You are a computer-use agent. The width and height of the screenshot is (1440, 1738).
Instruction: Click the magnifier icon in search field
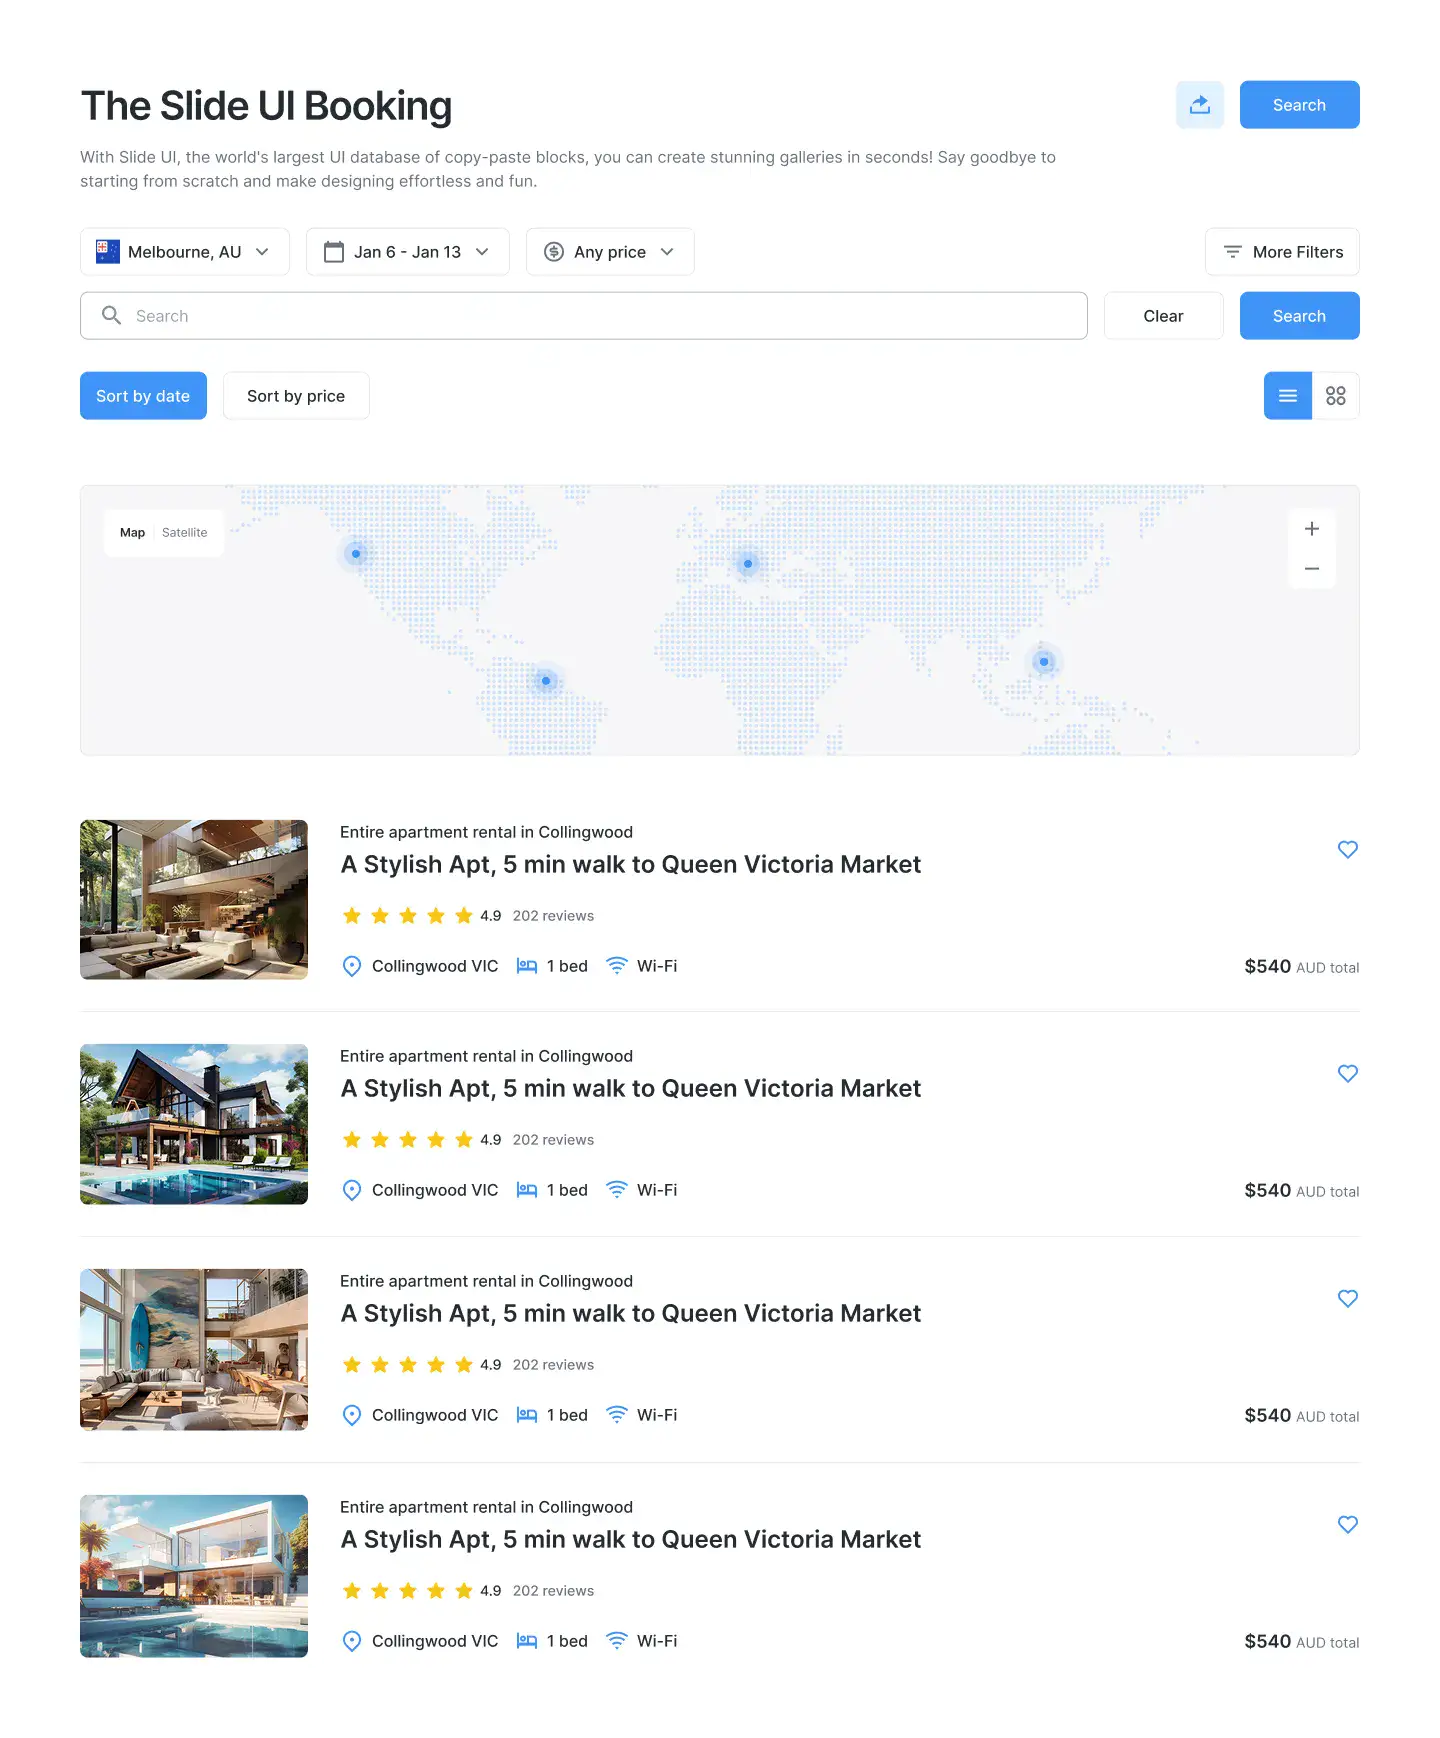point(112,316)
